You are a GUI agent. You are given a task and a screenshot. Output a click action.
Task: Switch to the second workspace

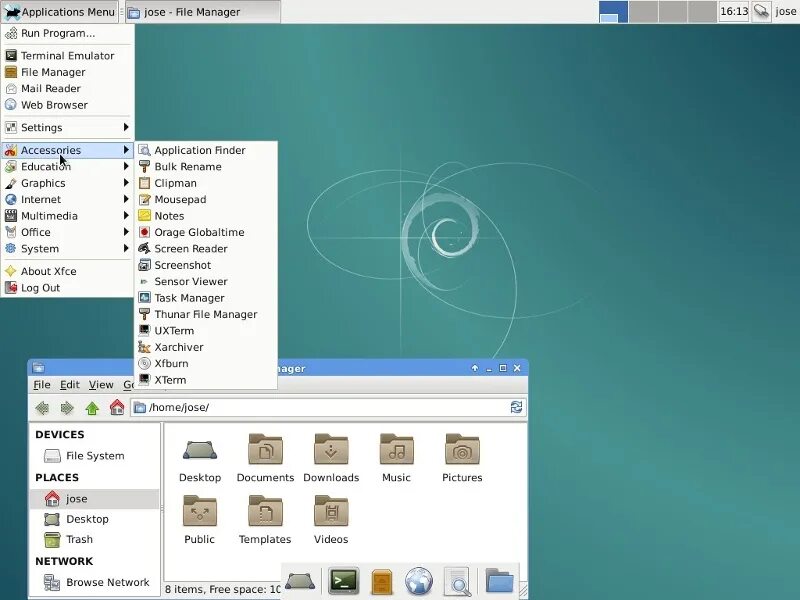tap(643, 12)
